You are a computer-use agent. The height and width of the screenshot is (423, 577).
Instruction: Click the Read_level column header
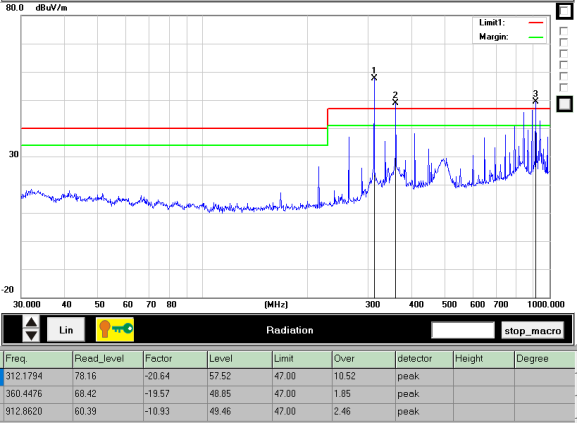coord(107,359)
